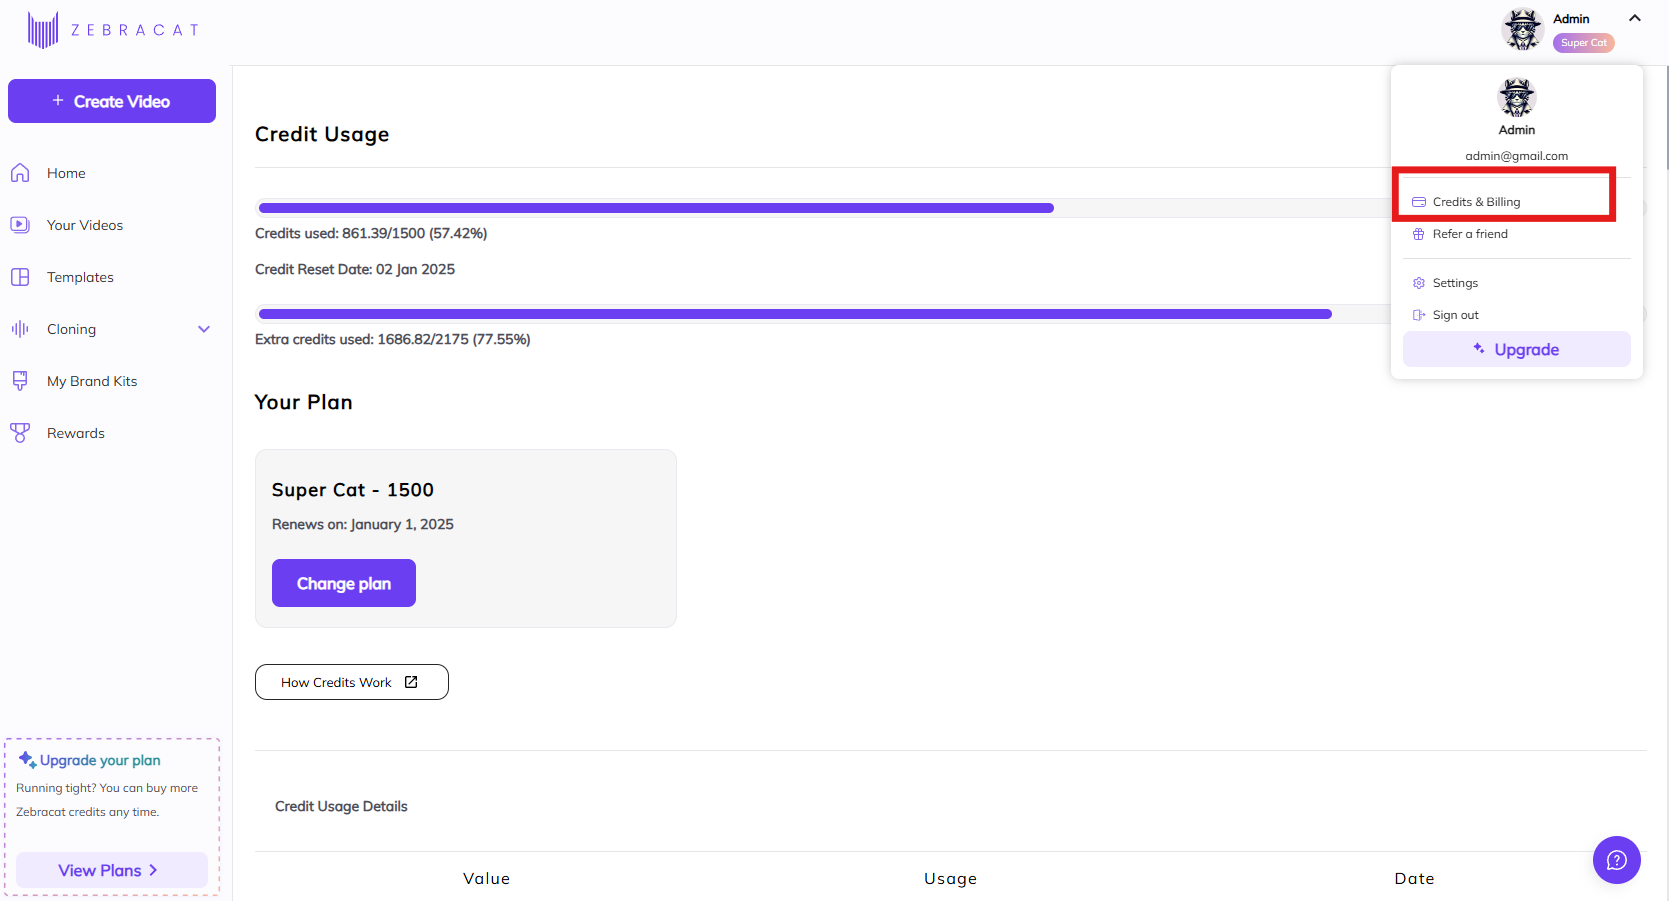Click the large Admin avatar in dropdown
This screenshot has height=901, width=1669.
[1517, 98]
